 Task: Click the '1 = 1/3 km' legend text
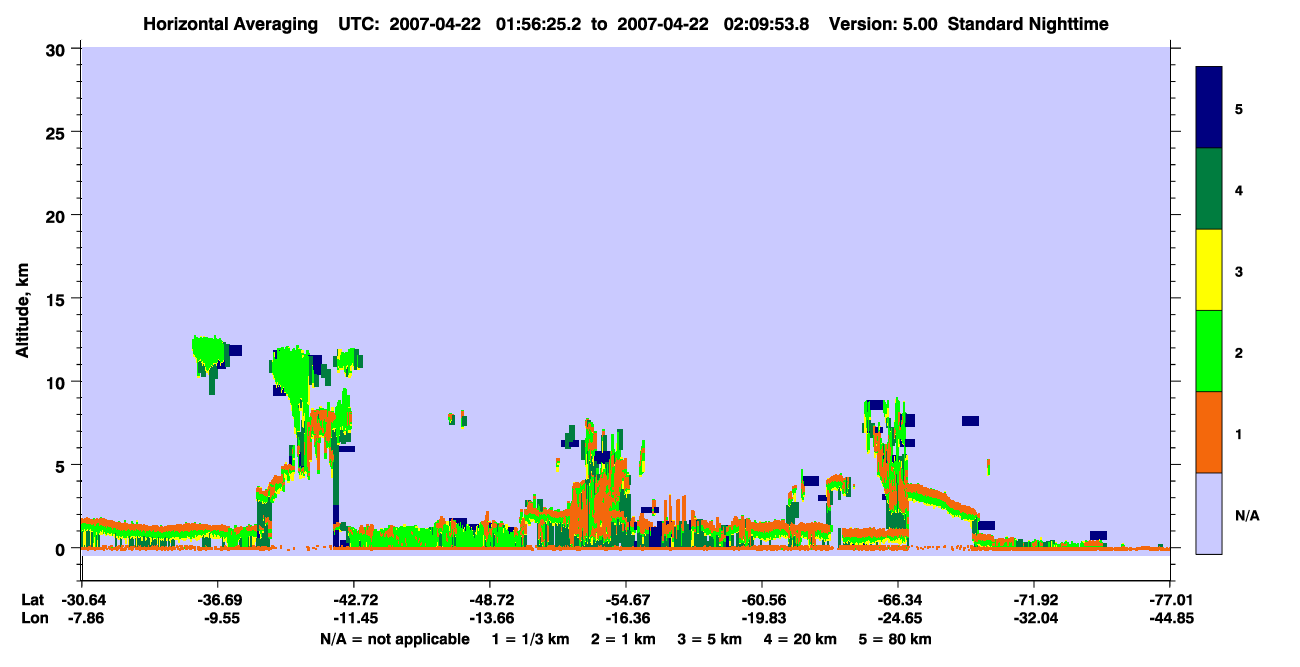(533, 639)
